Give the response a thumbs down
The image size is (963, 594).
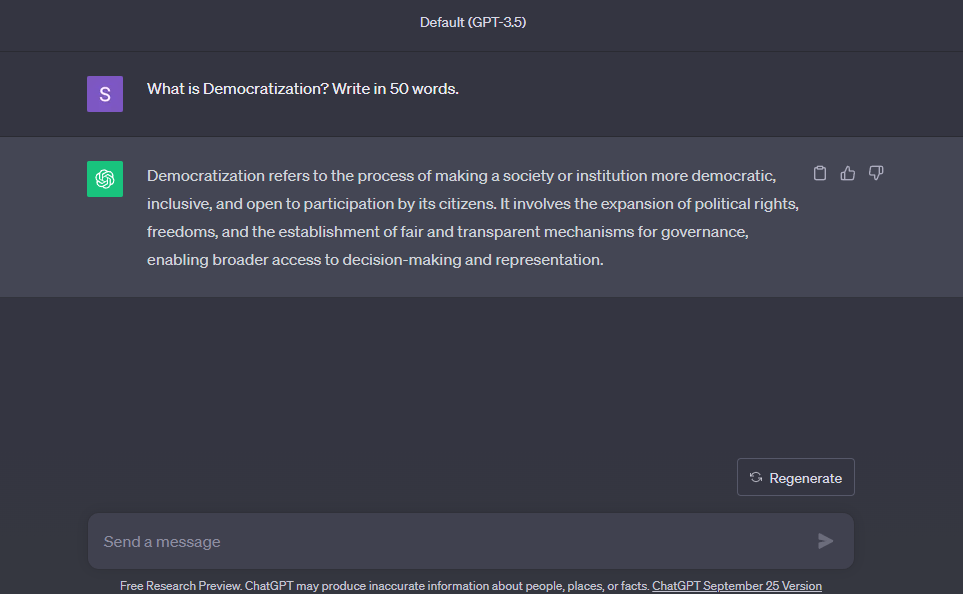(876, 173)
